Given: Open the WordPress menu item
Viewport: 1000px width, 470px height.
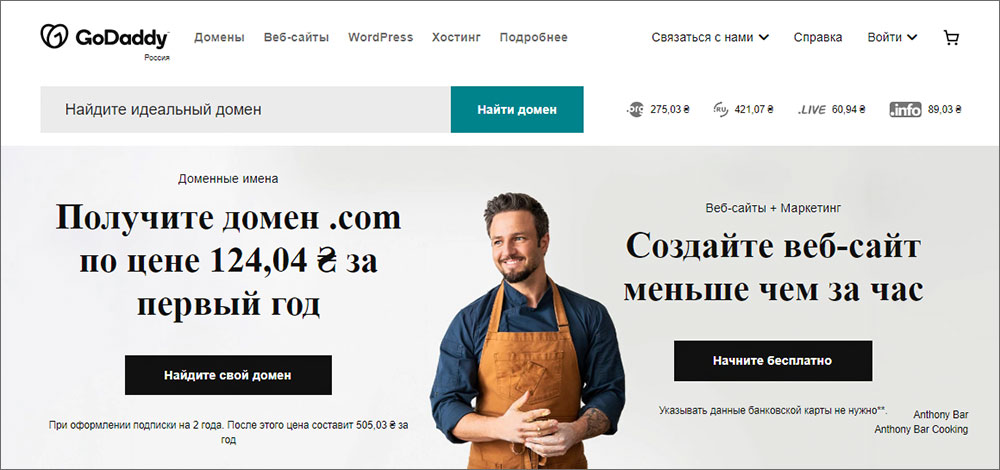Looking at the screenshot, I should click(x=381, y=38).
